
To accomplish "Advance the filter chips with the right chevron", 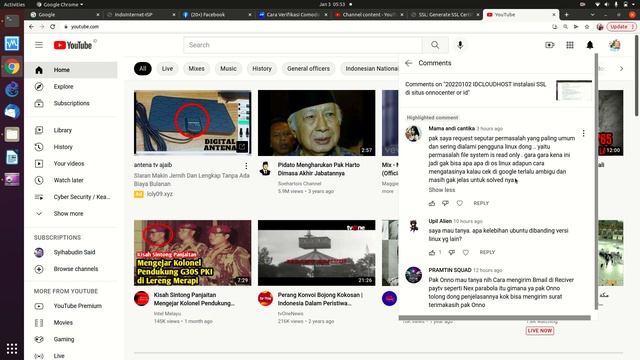I will coord(621,69).
